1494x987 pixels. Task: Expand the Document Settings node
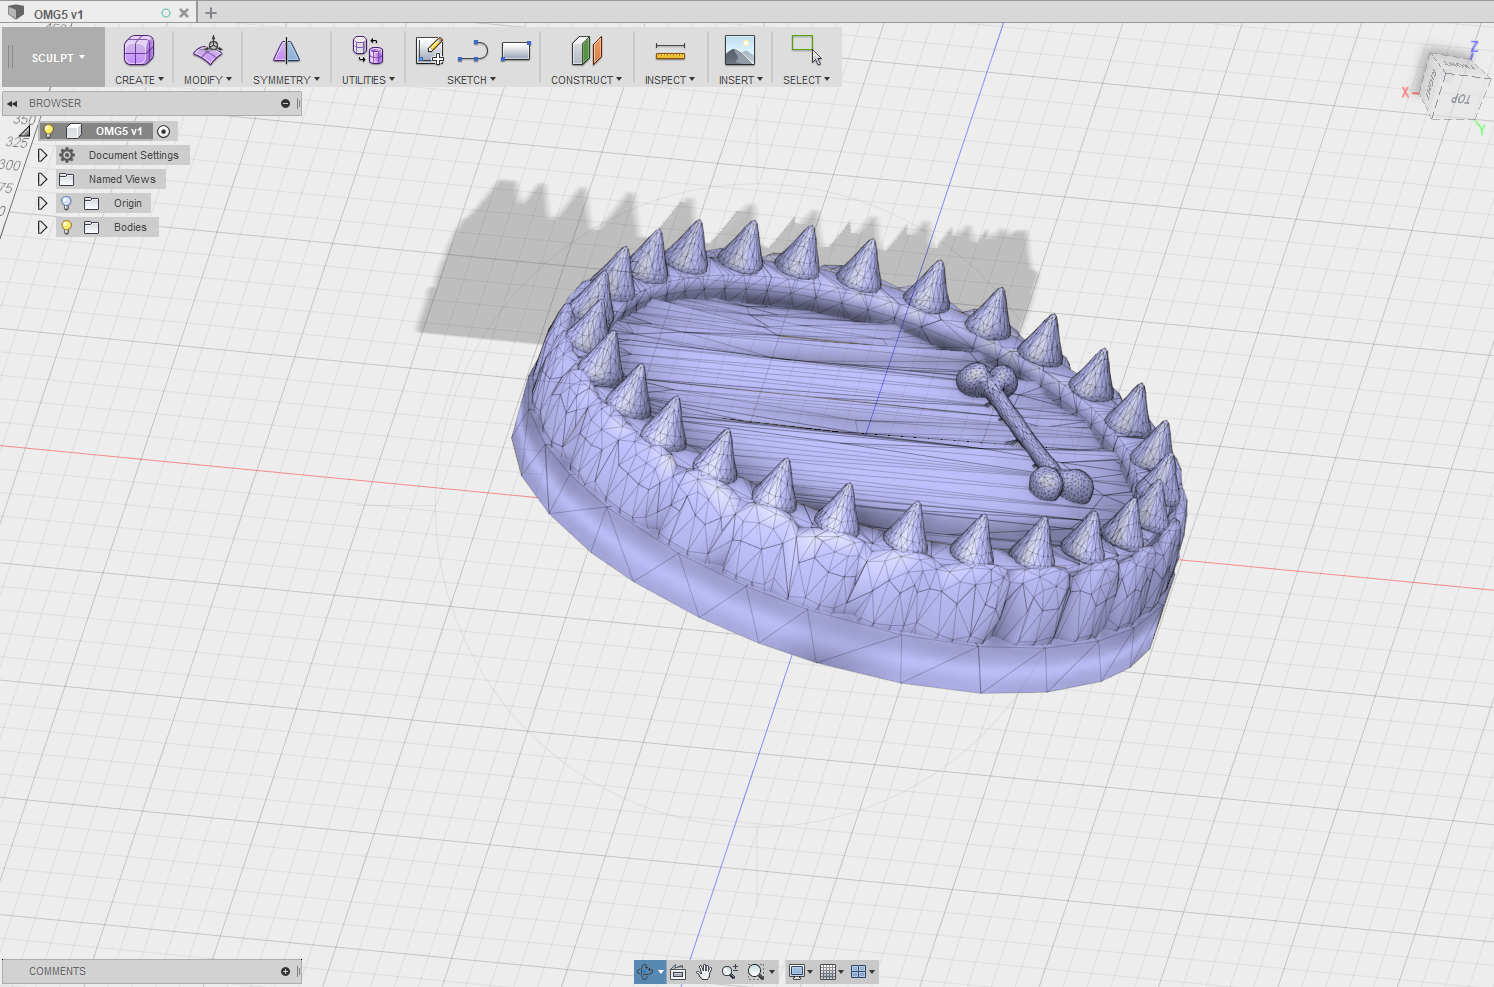(x=42, y=155)
